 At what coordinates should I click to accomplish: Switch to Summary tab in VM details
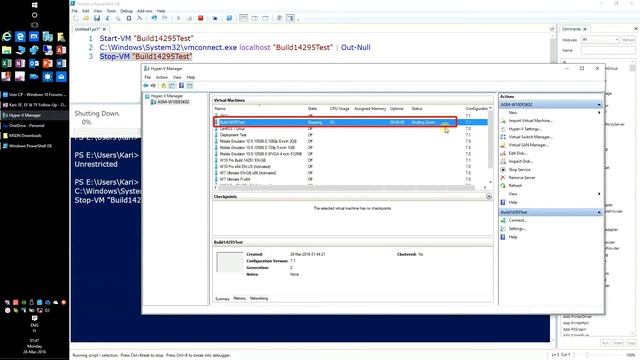[222, 299]
